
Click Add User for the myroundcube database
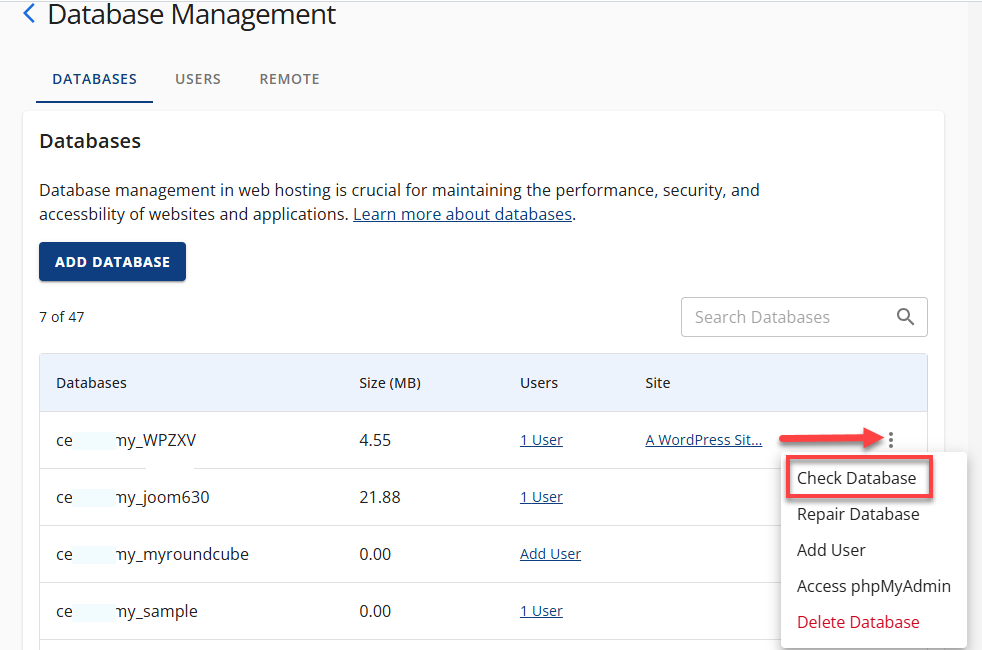pos(550,553)
